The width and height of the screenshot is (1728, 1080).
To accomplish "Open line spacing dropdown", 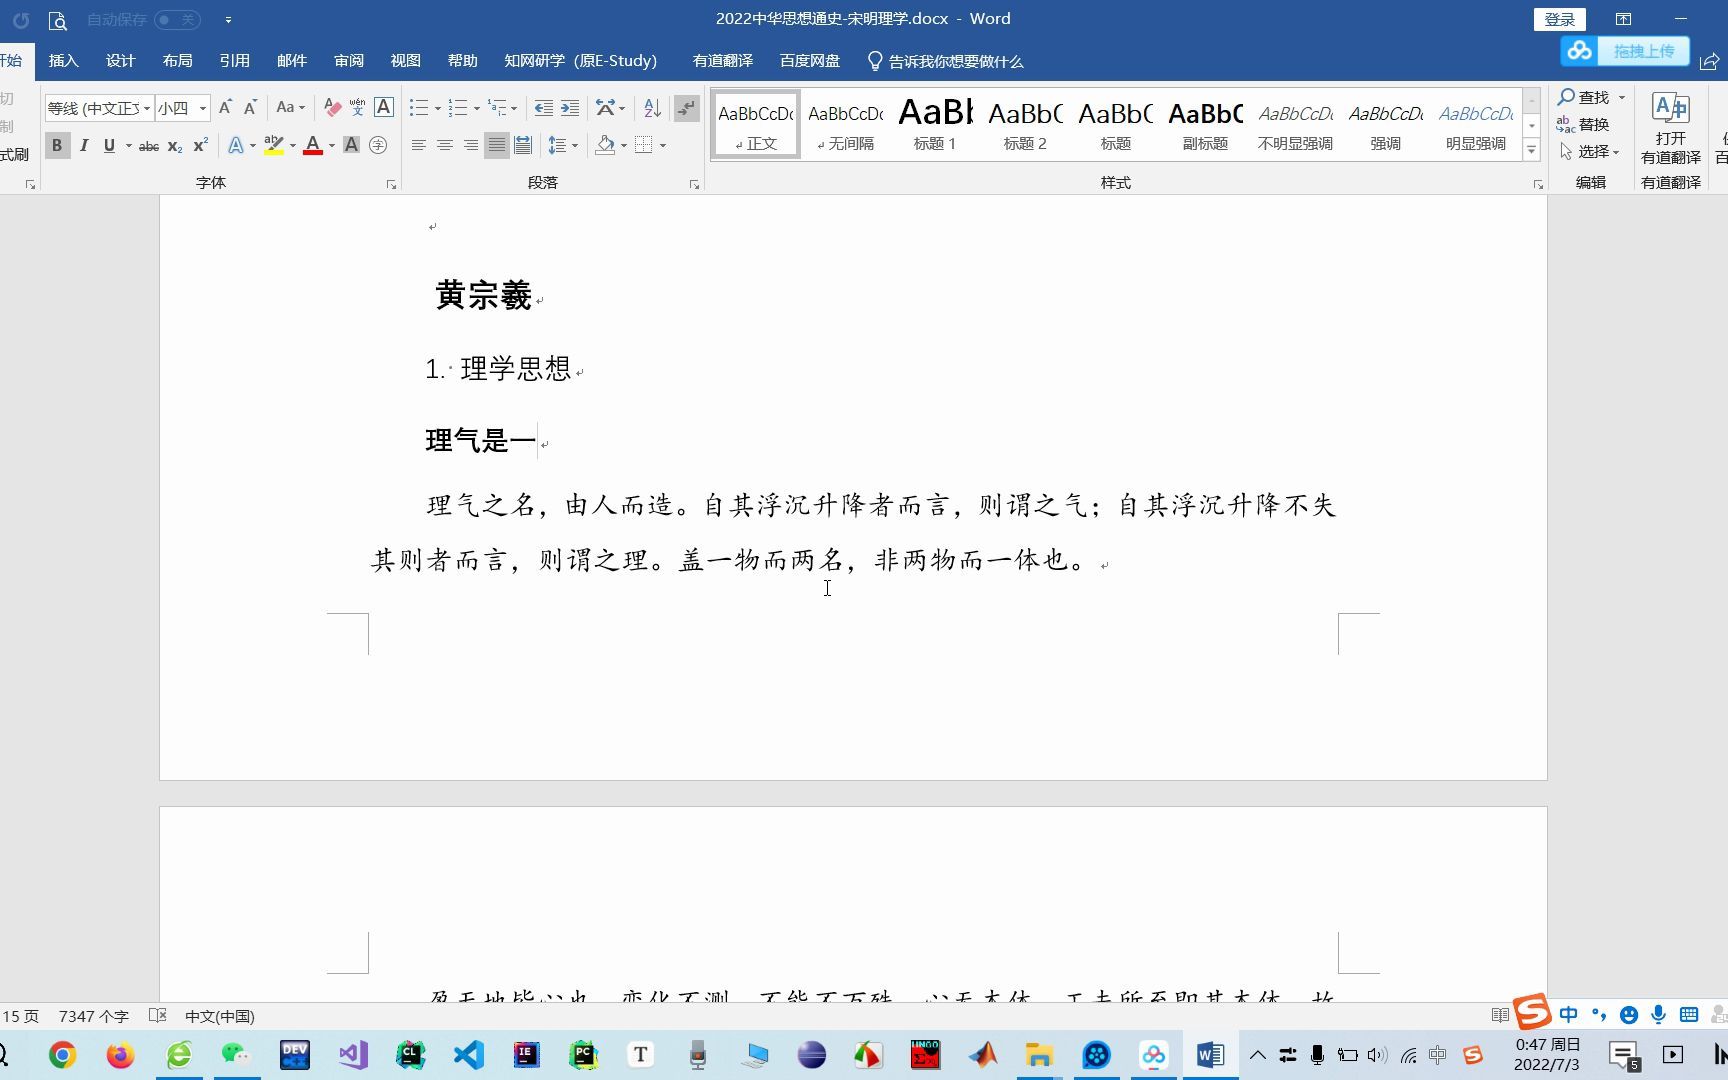I will [563, 146].
